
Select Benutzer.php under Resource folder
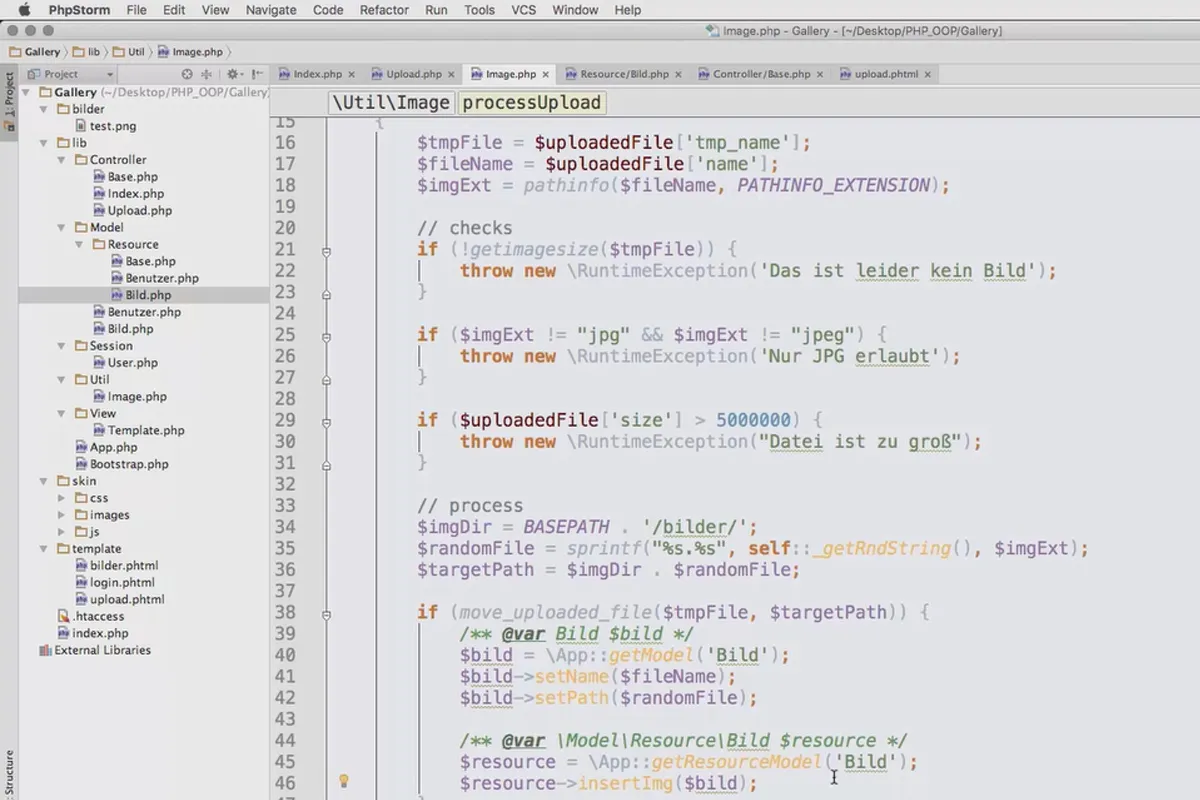click(162, 278)
